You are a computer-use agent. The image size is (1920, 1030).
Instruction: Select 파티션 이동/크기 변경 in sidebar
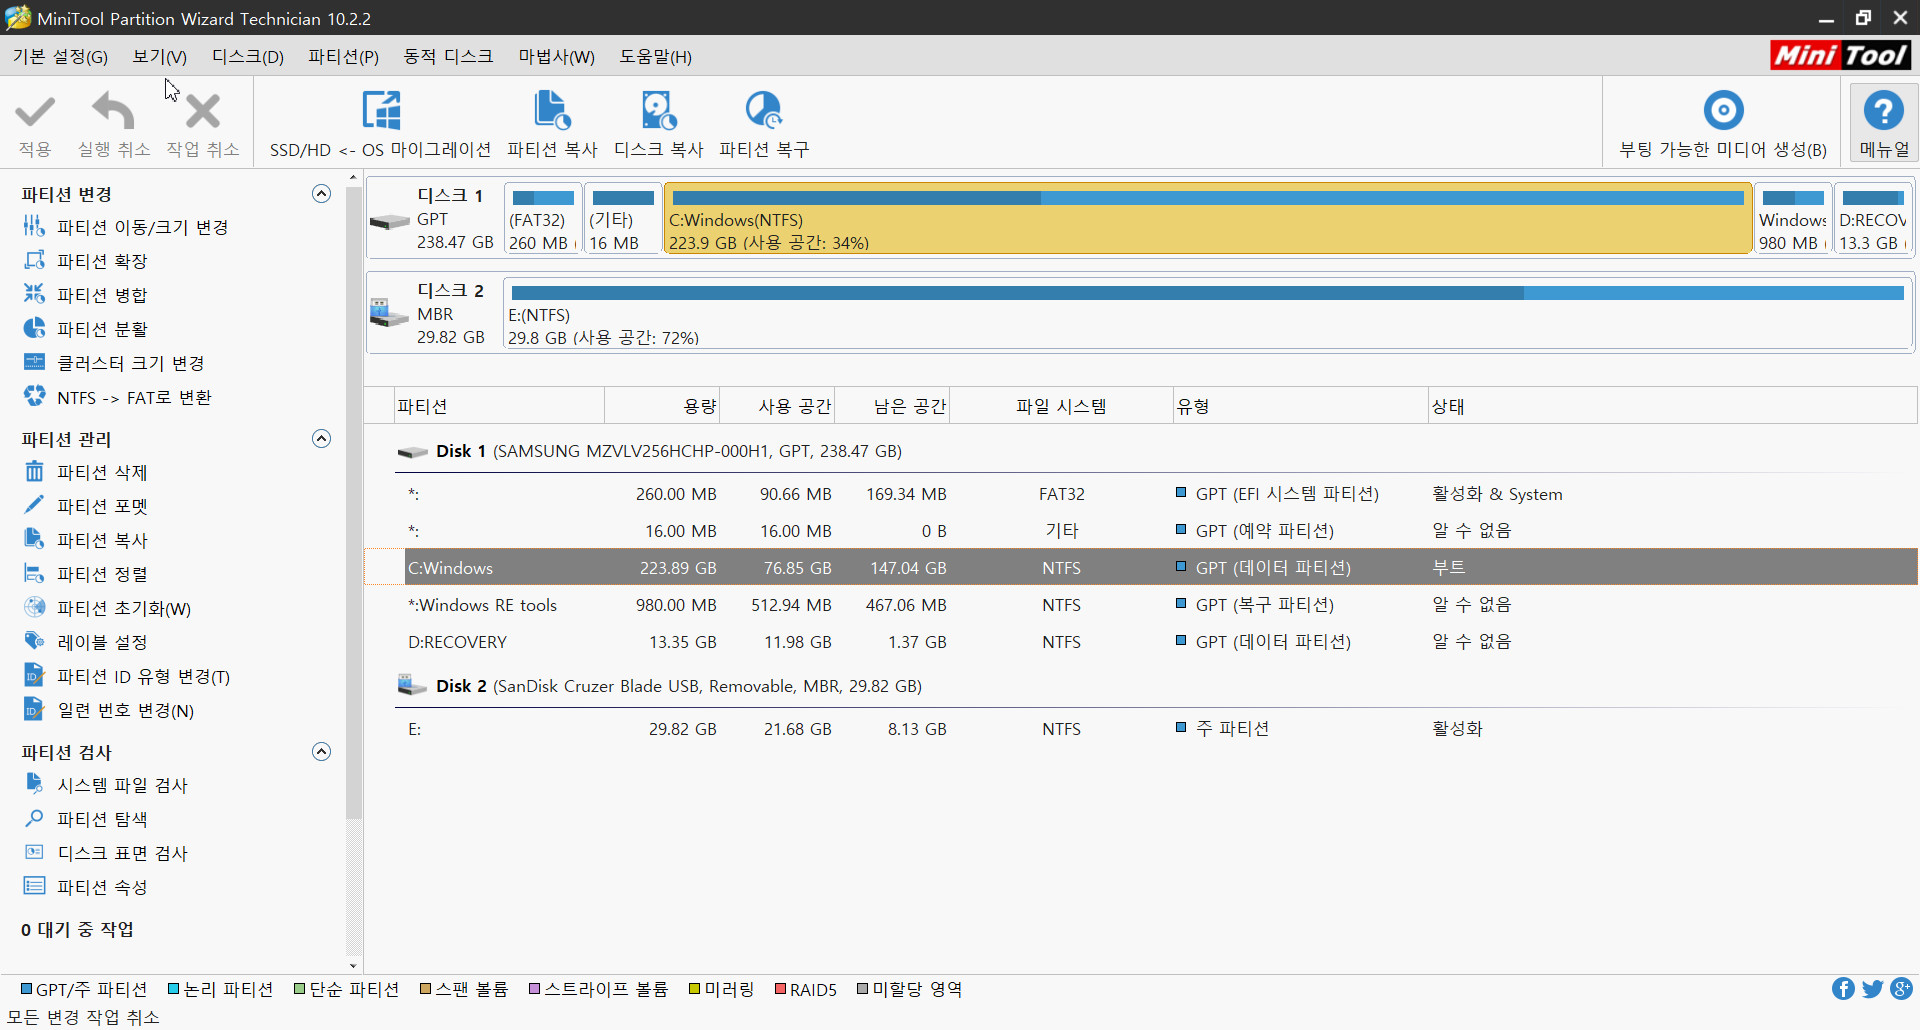pos(126,227)
